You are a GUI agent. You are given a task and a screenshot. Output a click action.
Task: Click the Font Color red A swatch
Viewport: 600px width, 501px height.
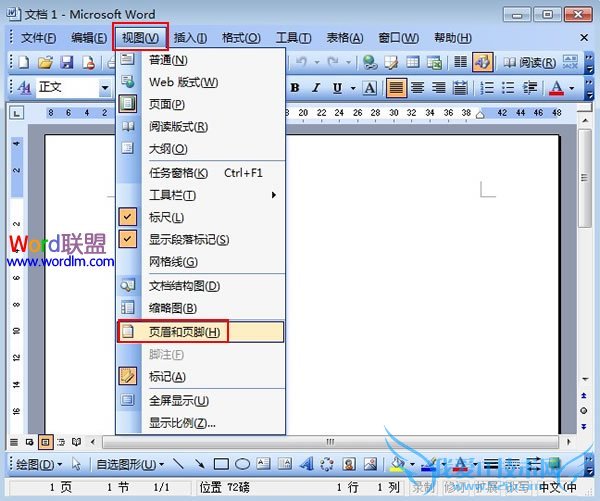[x=557, y=88]
